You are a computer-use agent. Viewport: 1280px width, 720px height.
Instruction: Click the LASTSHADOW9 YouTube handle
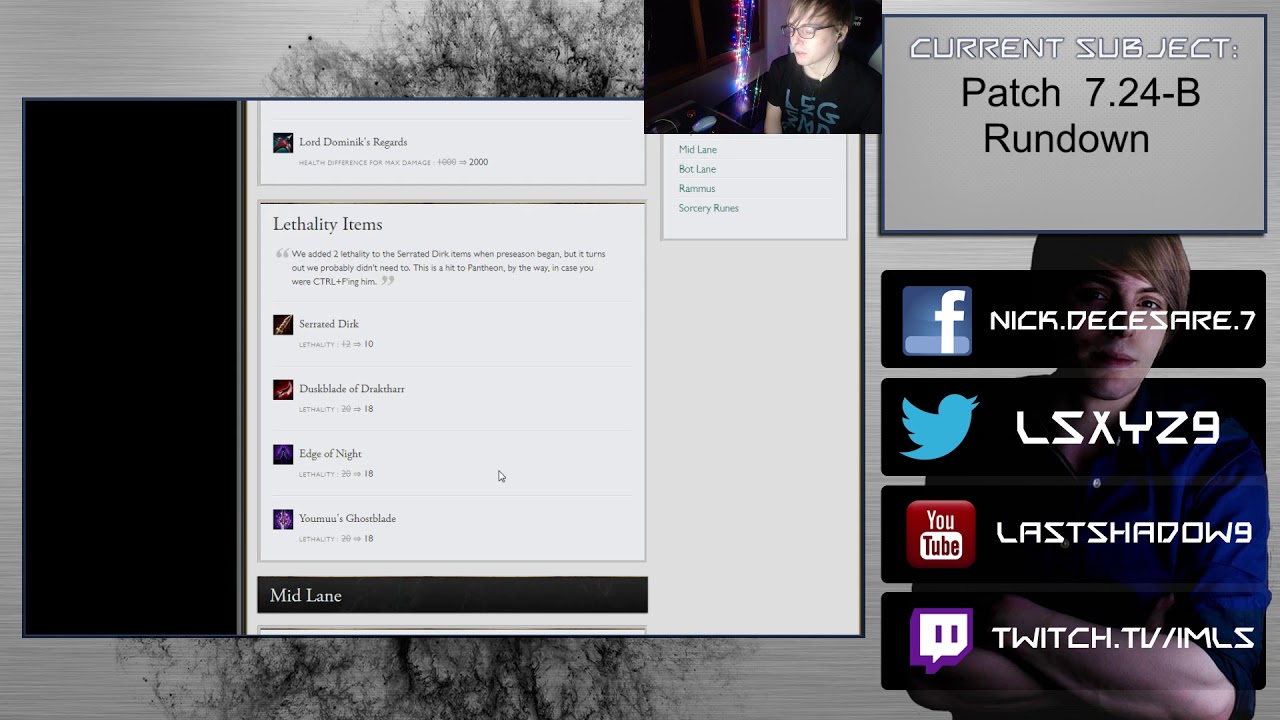coord(1125,533)
